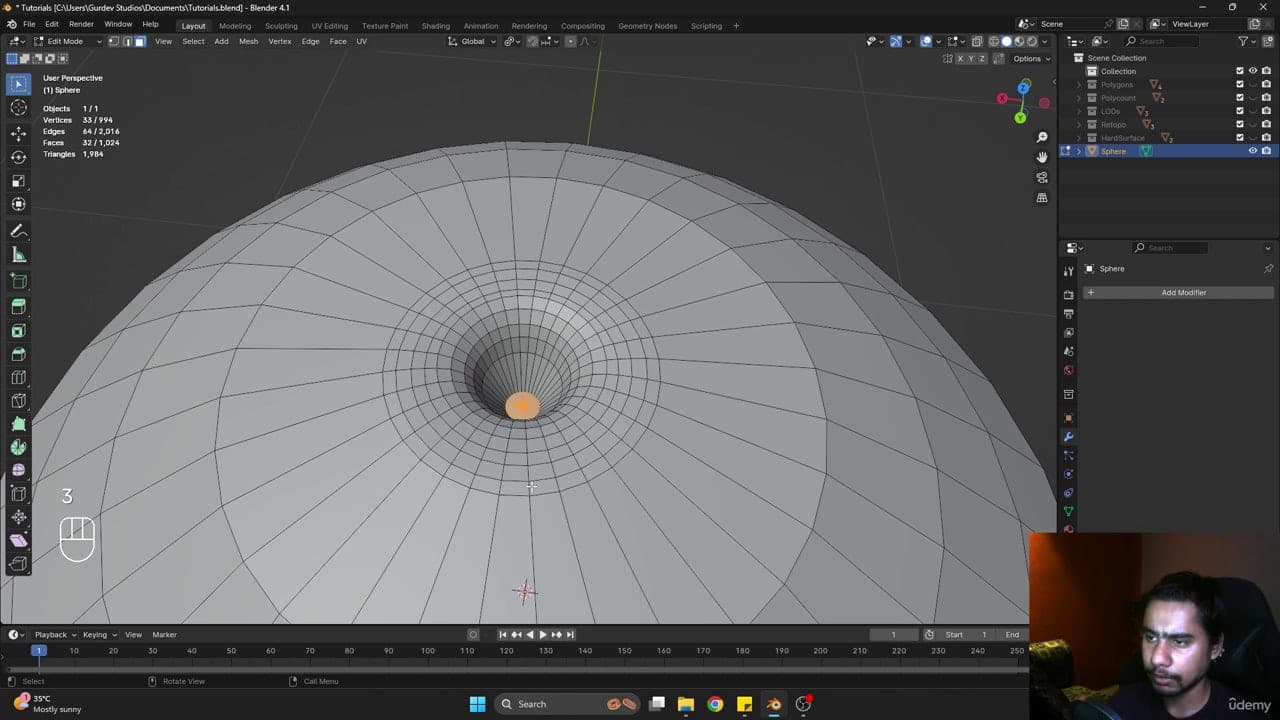Select the Move tool
The image size is (1280, 720).
coord(18,133)
